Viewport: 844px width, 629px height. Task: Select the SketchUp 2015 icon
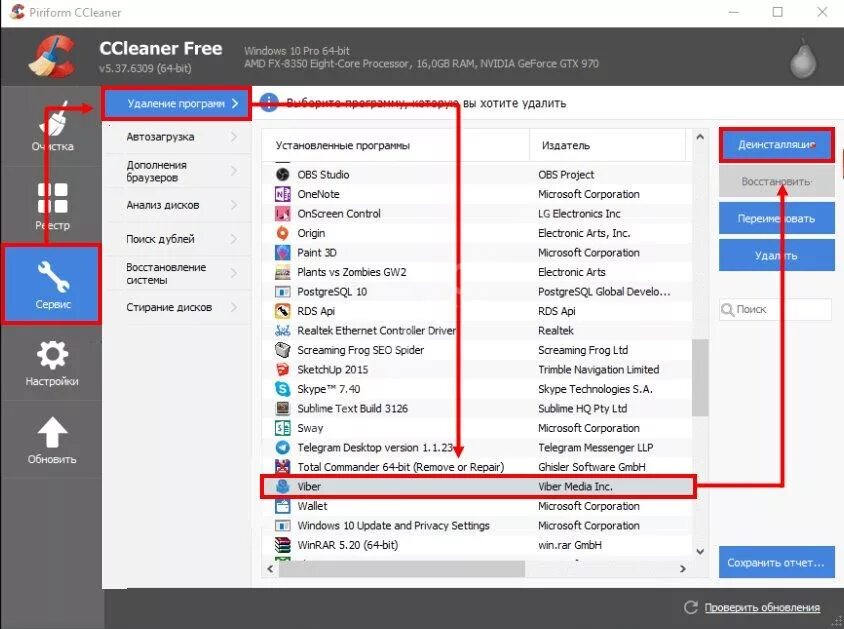(283, 370)
